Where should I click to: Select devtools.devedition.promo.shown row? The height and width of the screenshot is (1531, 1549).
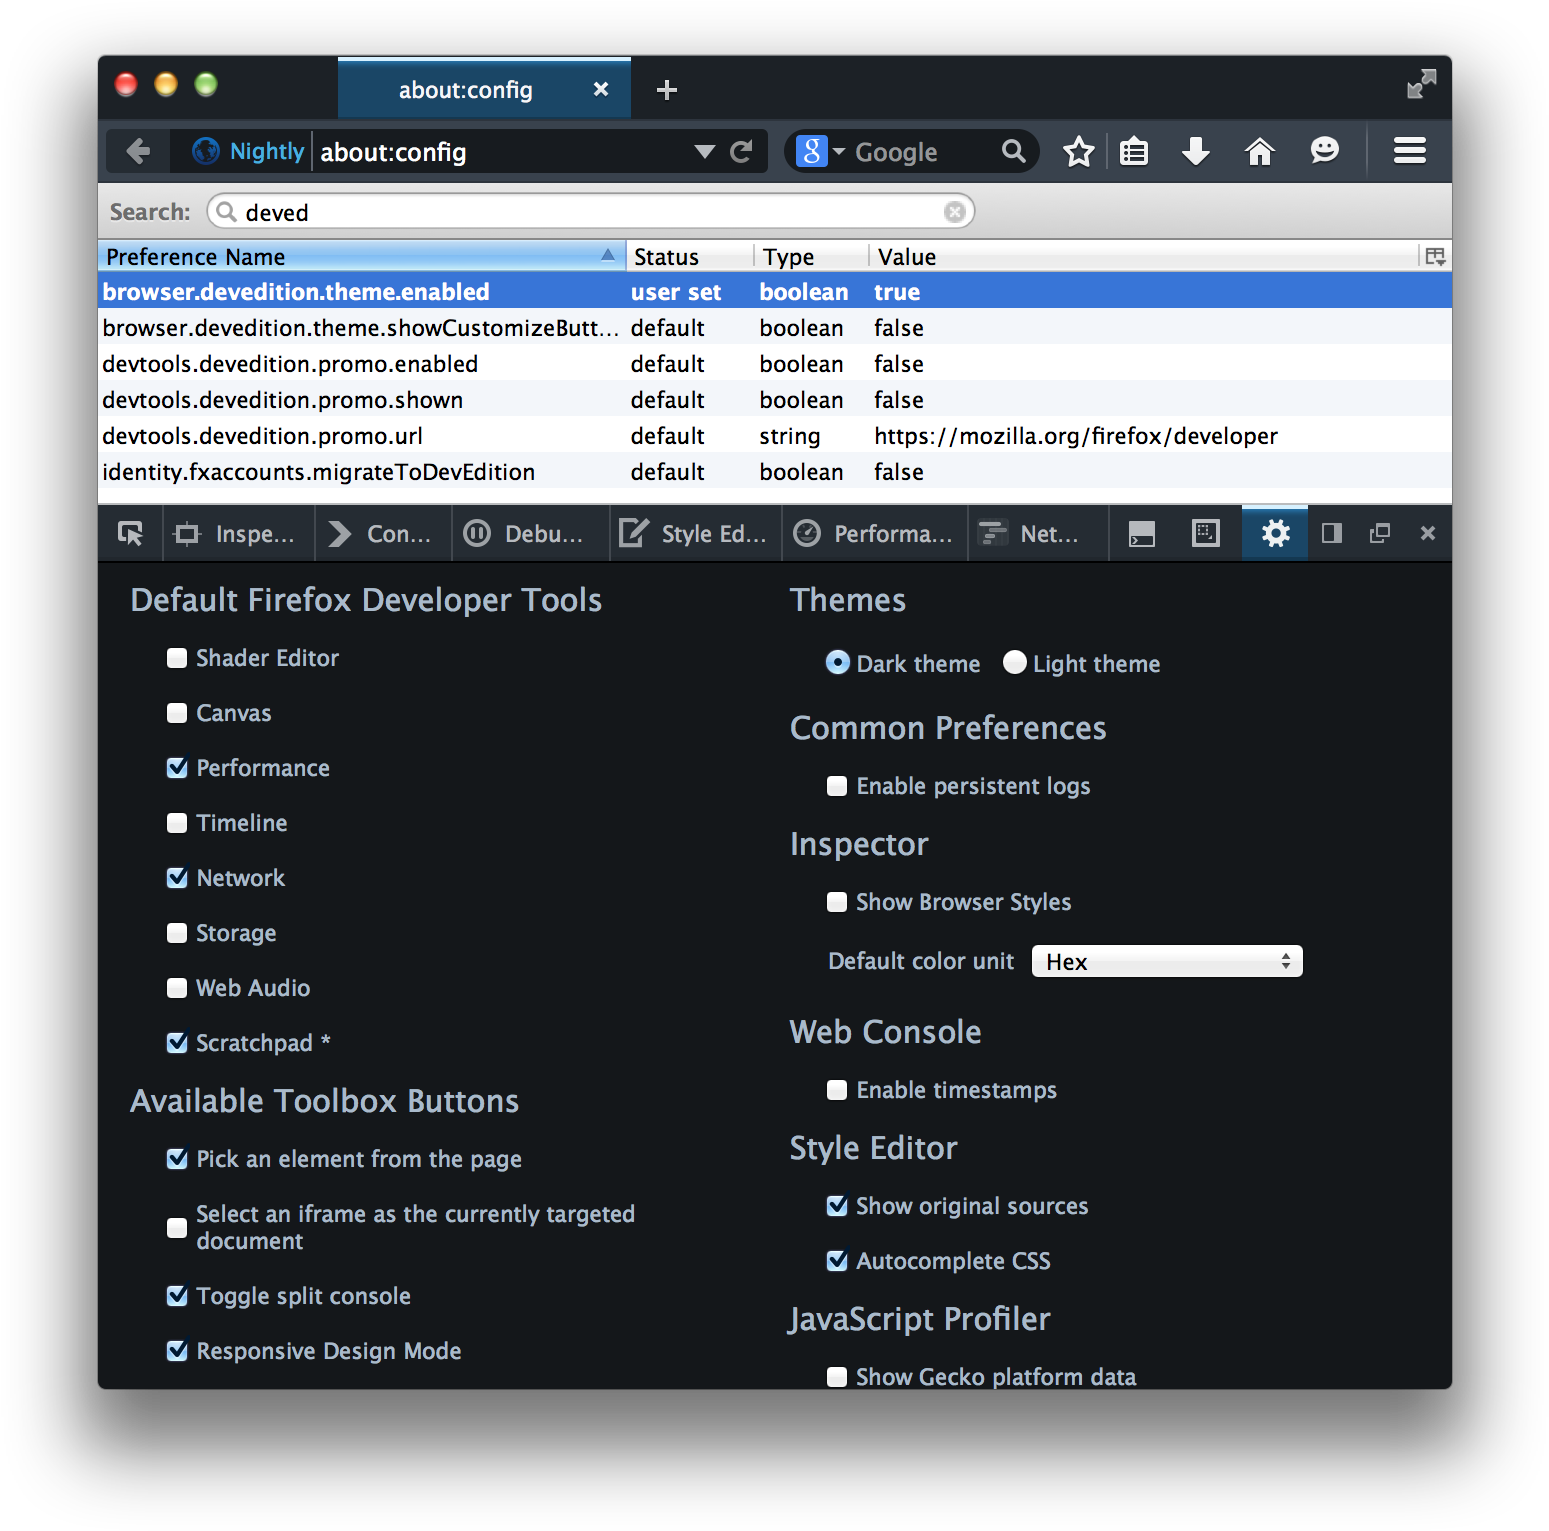pyautogui.click(x=775, y=399)
